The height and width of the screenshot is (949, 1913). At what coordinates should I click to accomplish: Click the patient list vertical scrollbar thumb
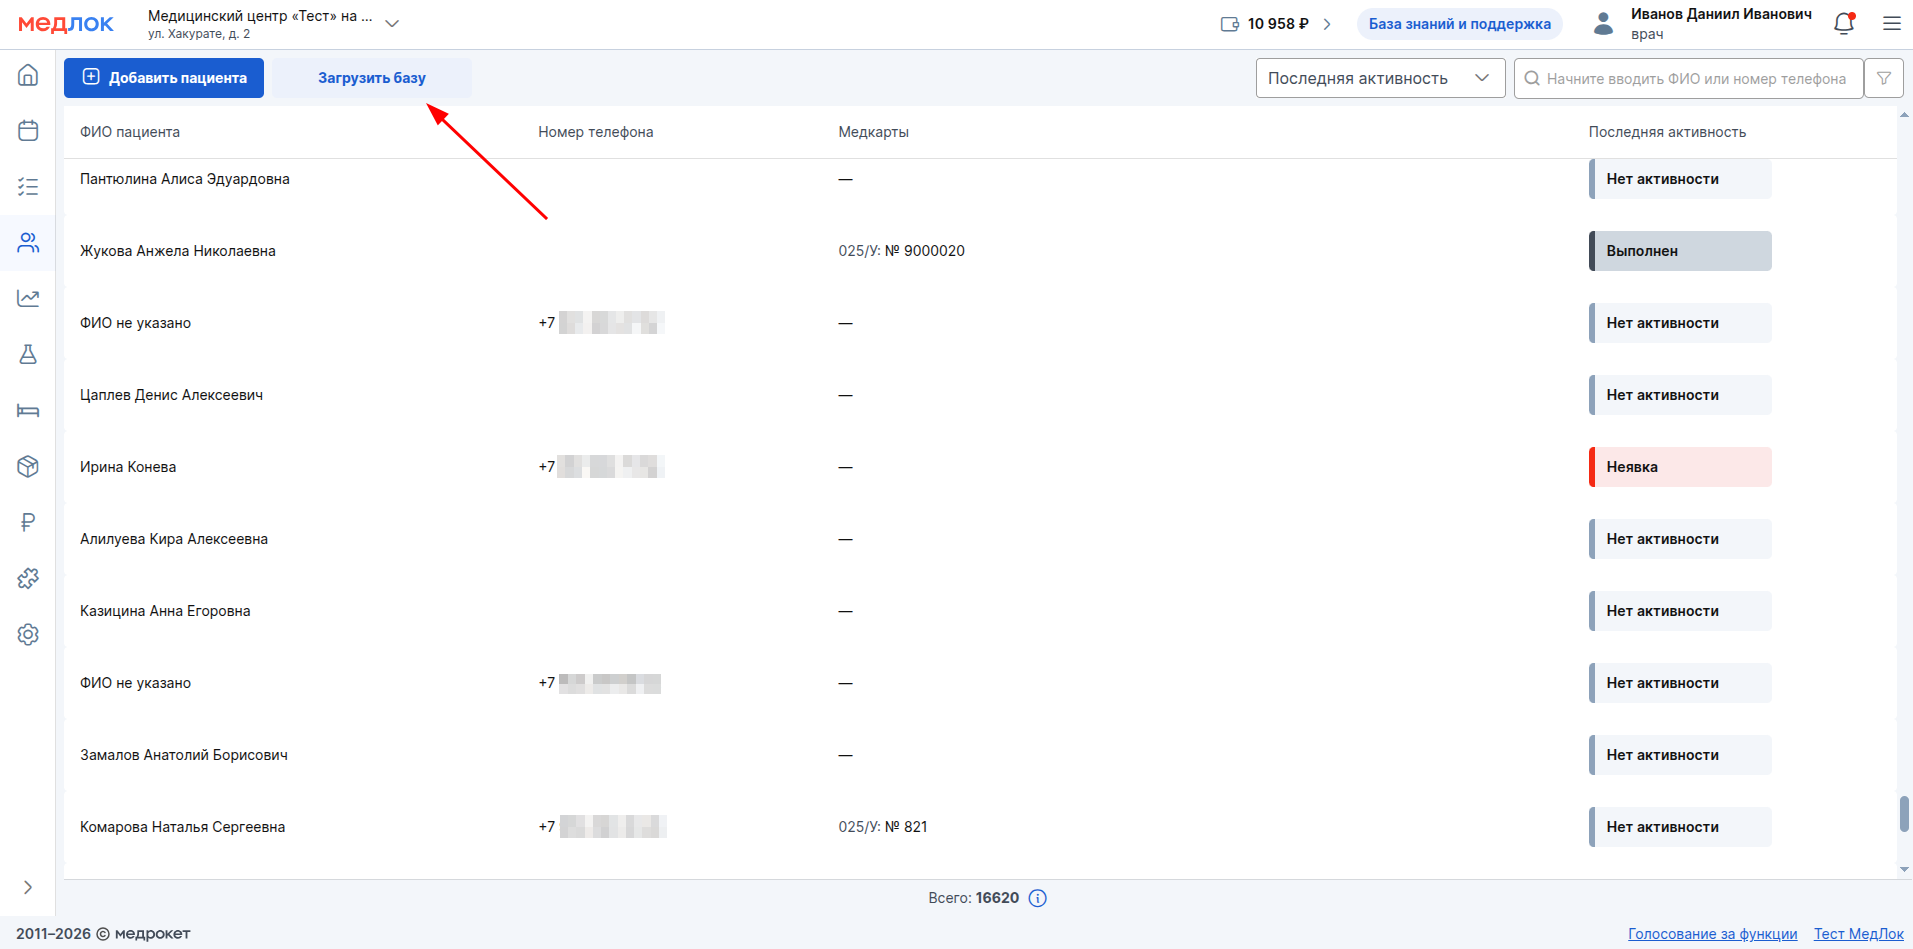1904,813
